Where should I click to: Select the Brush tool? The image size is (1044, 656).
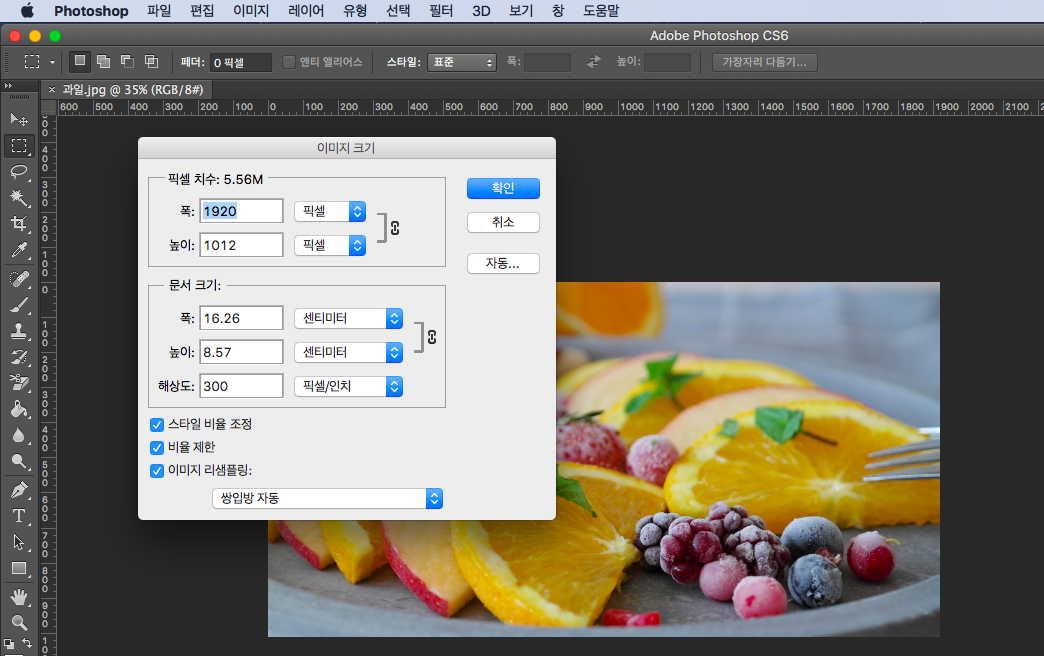click(x=19, y=305)
